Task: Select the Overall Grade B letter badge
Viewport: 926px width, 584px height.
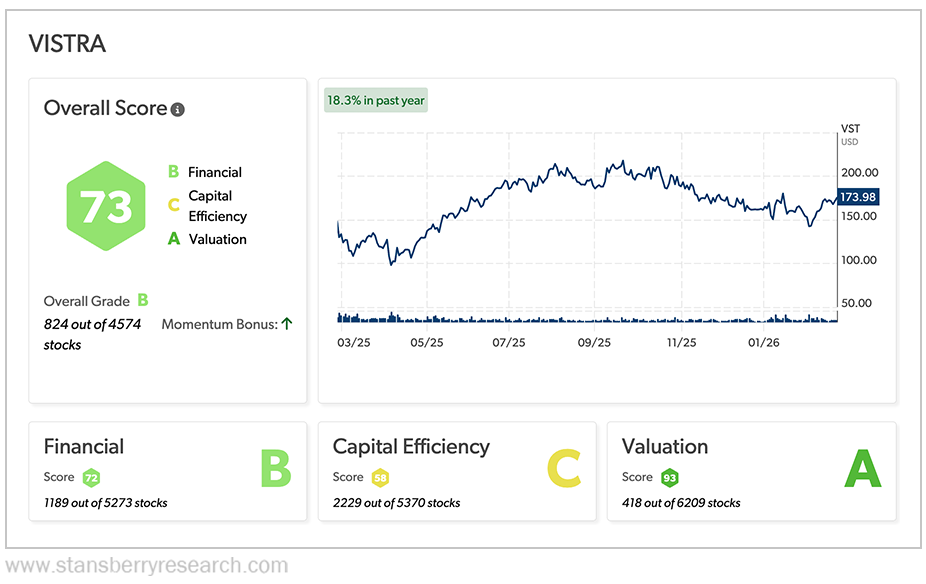Action: [142, 300]
